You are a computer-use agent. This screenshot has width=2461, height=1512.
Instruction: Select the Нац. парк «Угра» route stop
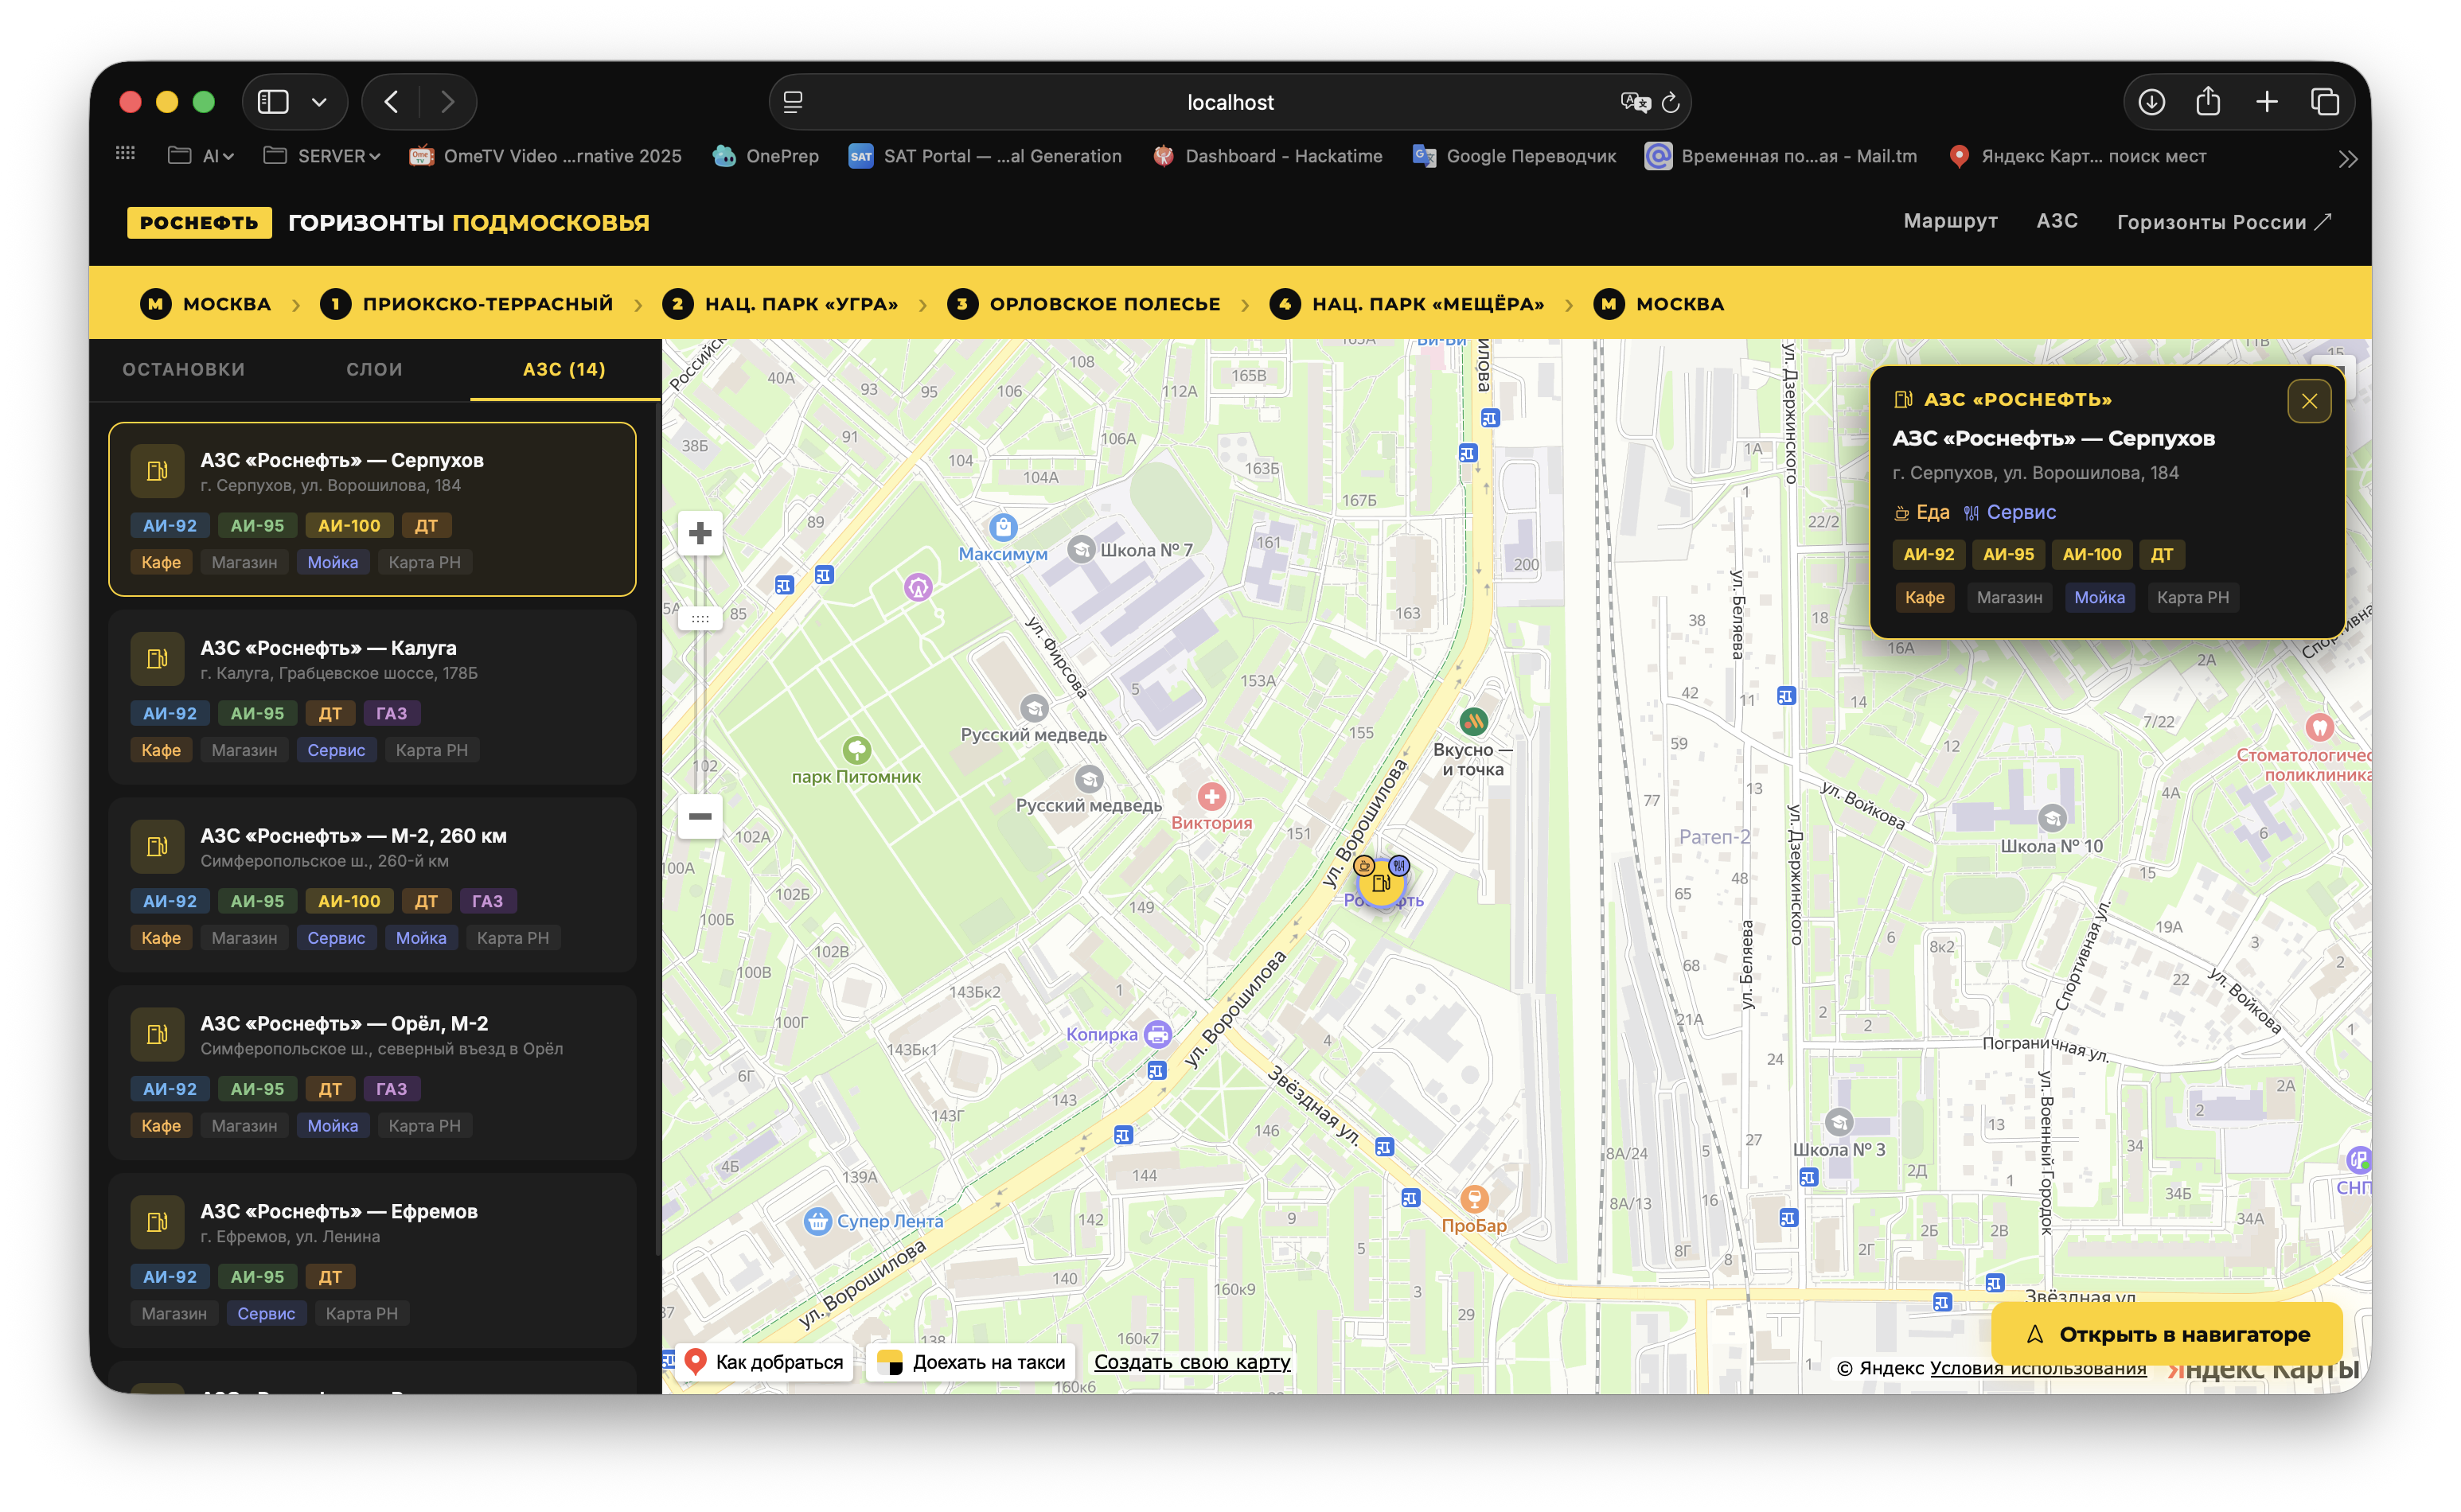click(x=780, y=304)
